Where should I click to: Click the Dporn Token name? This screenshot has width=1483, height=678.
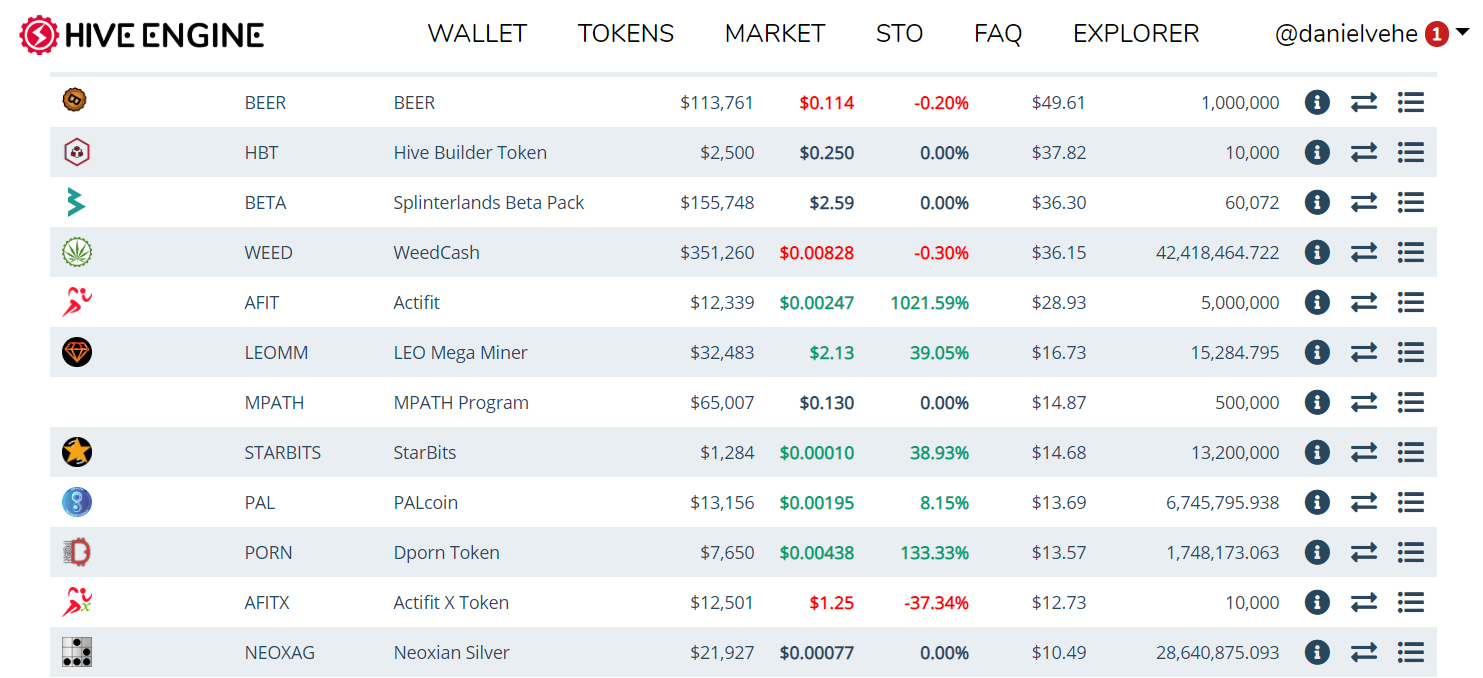tap(446, 552)
